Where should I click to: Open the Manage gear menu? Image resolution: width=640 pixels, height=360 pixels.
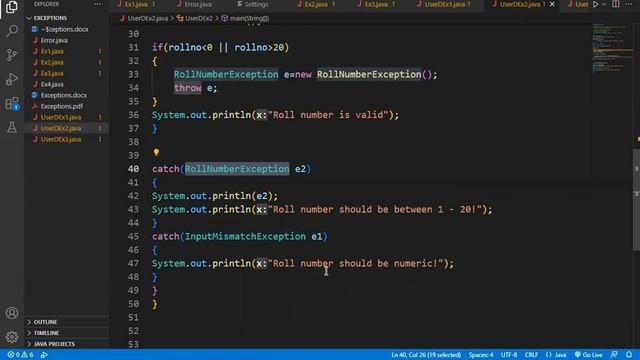click(x=12, y=337)
